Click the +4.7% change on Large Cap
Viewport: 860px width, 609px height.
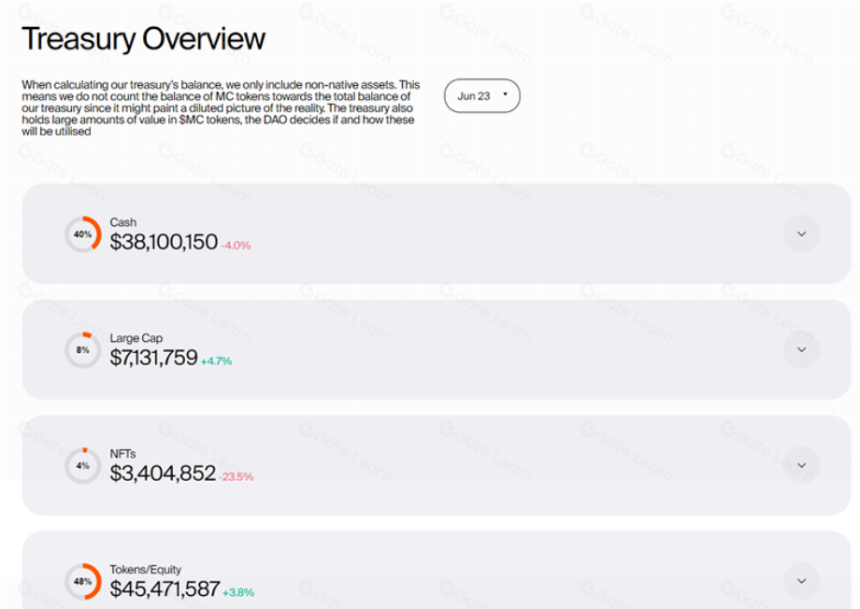click(x=217, y=361)
